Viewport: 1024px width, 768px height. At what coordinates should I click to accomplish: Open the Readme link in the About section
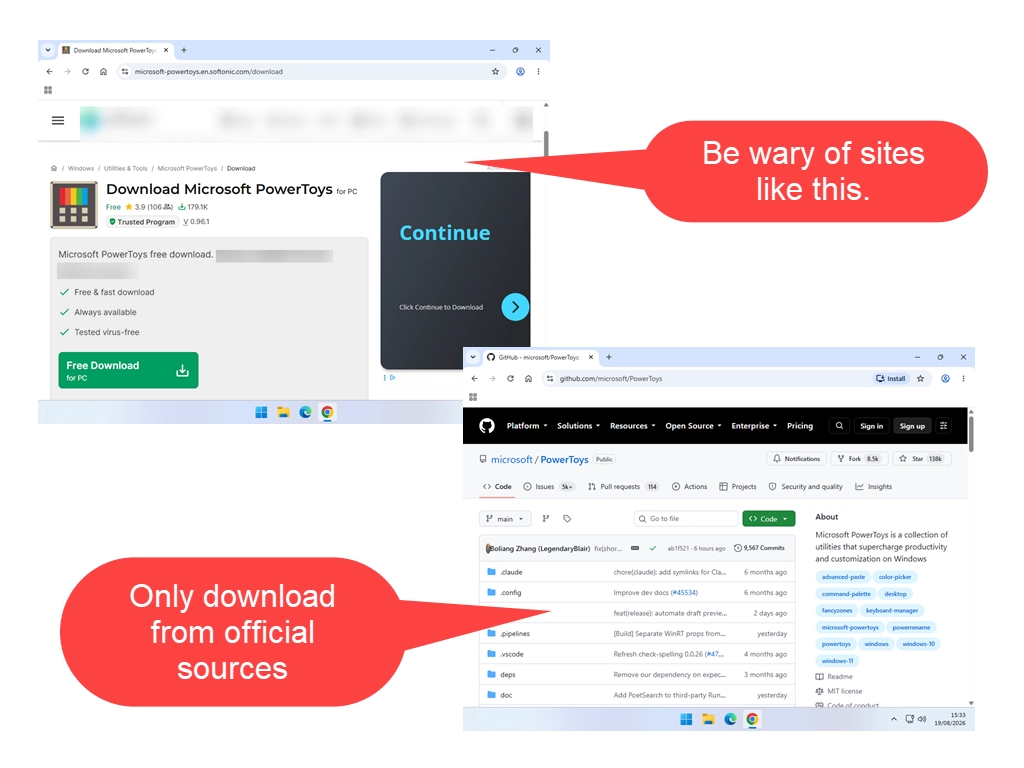(834, 677)
